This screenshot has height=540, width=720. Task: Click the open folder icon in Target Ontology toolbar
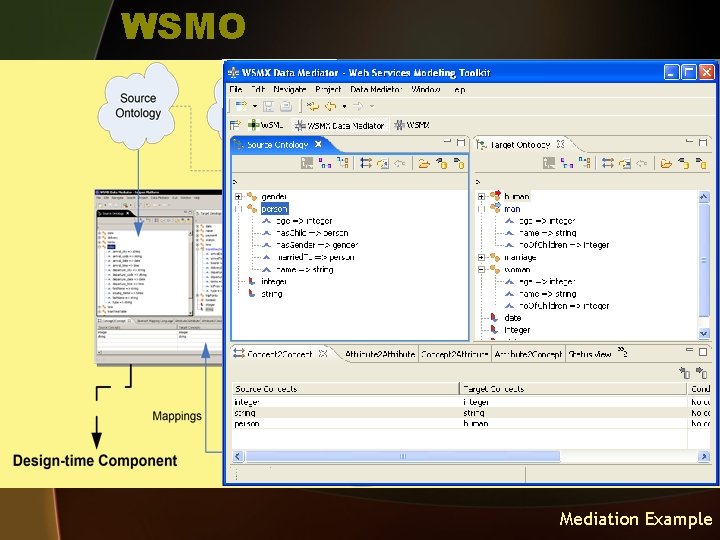click(x=666, y=163)
